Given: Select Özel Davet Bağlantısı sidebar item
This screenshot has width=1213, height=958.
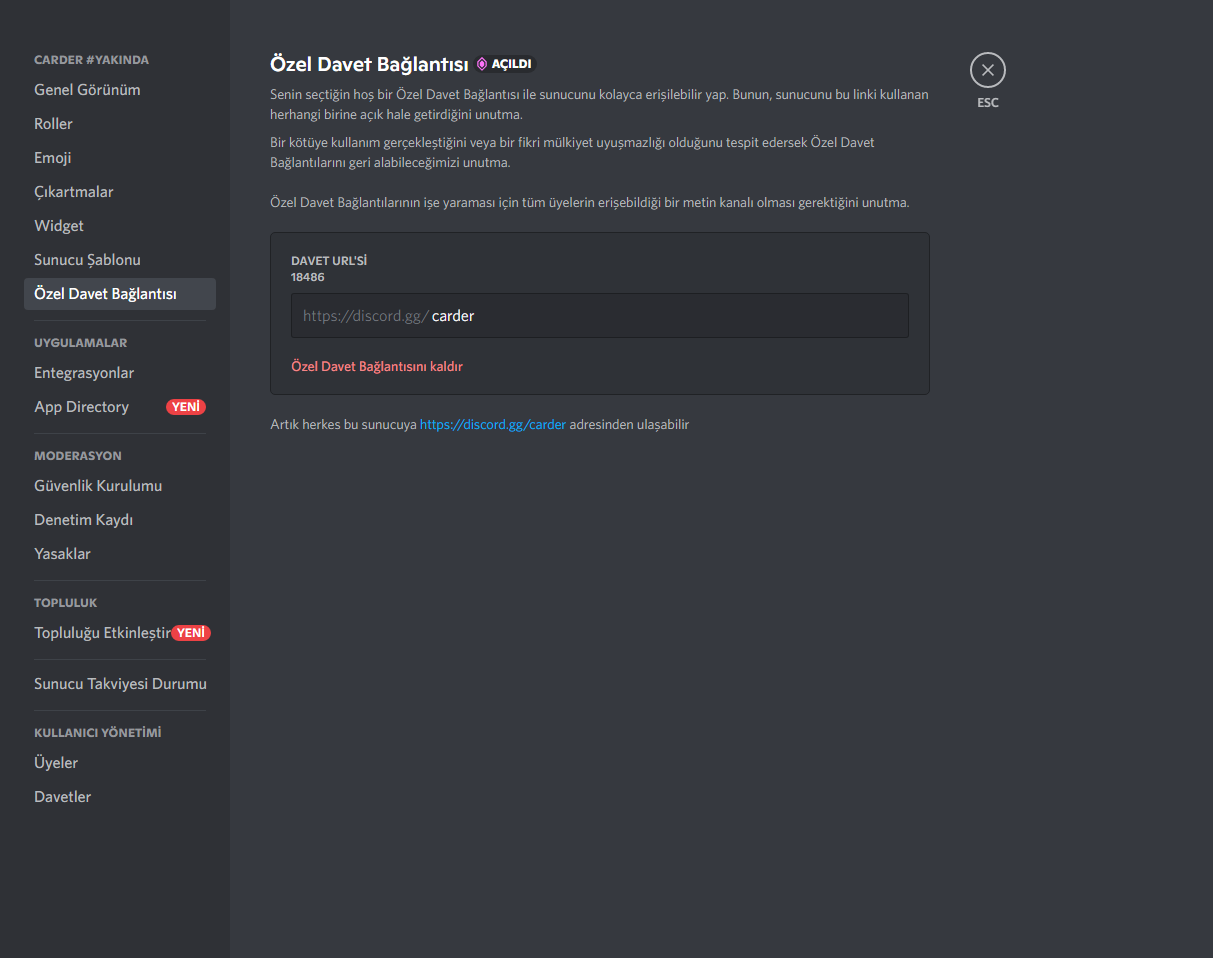Looking at the screenshot, I should click(x=120, y=294).
